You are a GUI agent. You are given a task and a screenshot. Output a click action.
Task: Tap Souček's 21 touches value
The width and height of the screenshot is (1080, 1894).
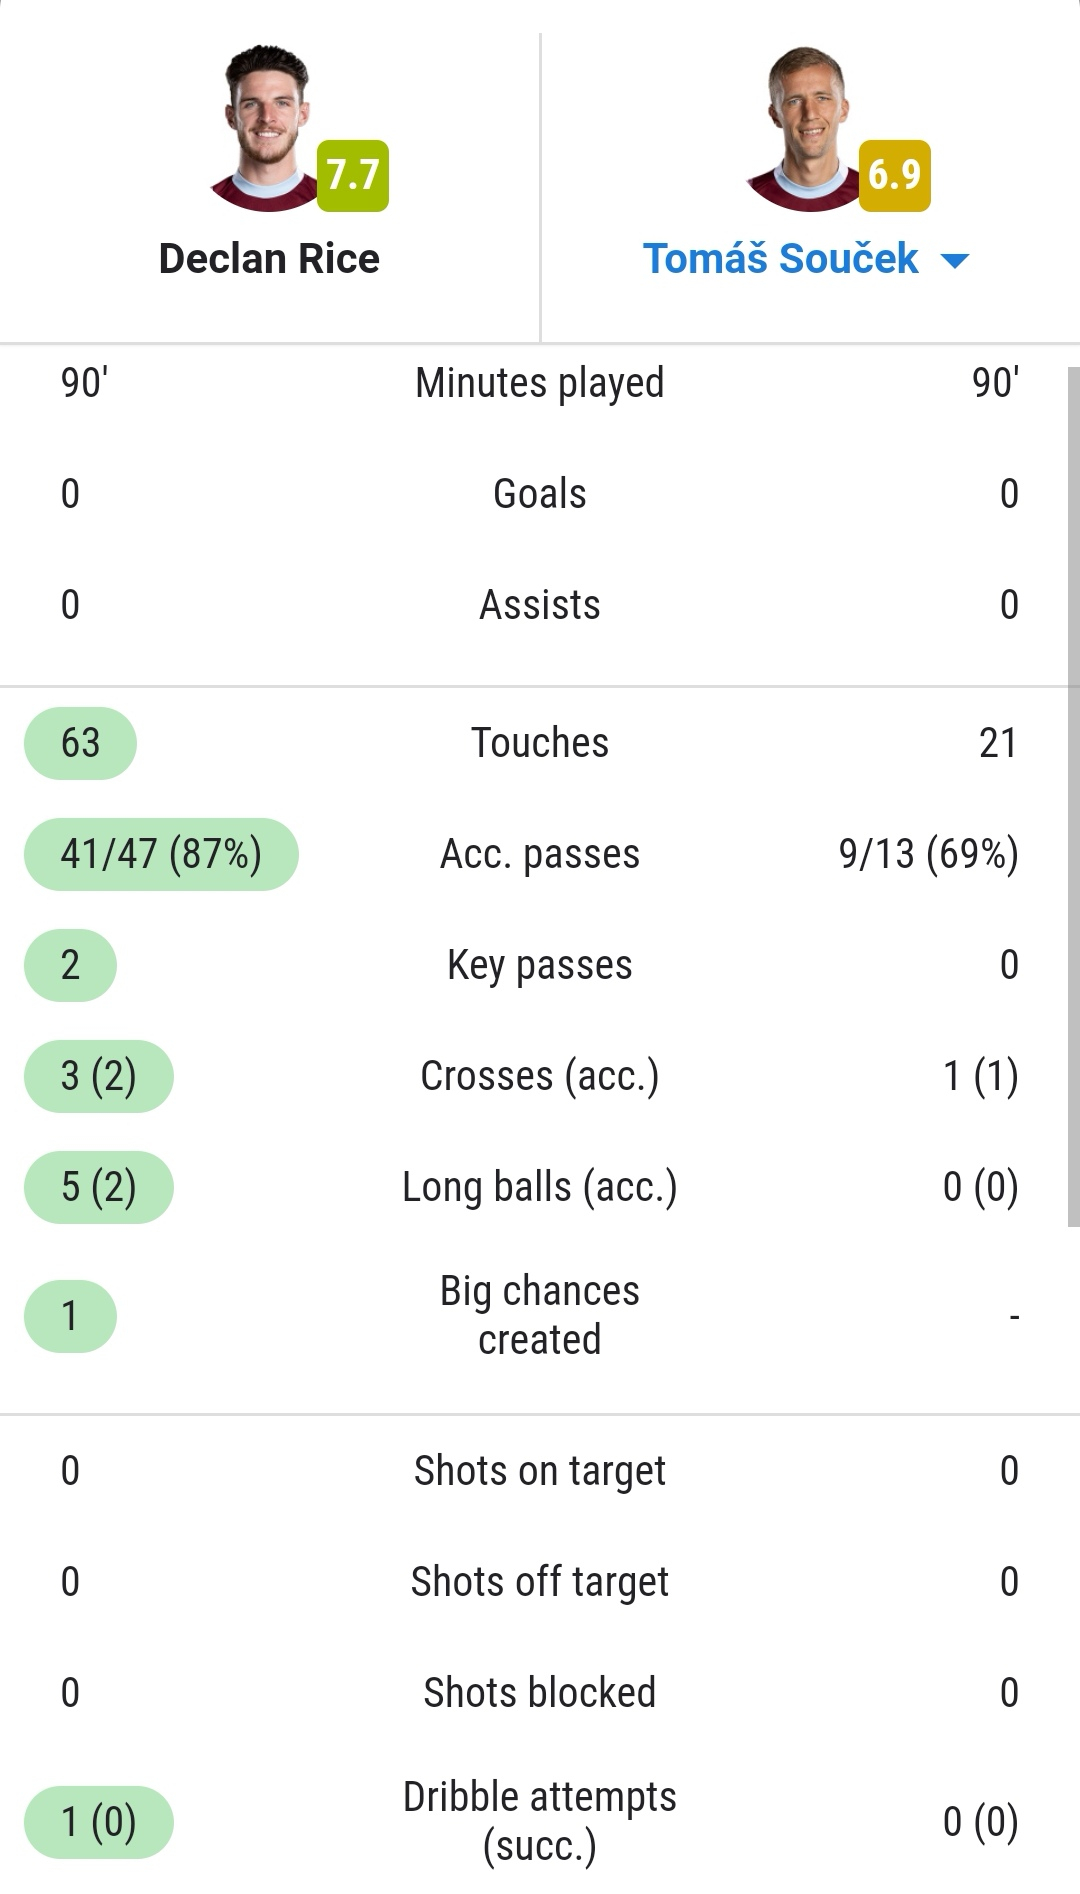pyautogui.click(x=998, y=743)
